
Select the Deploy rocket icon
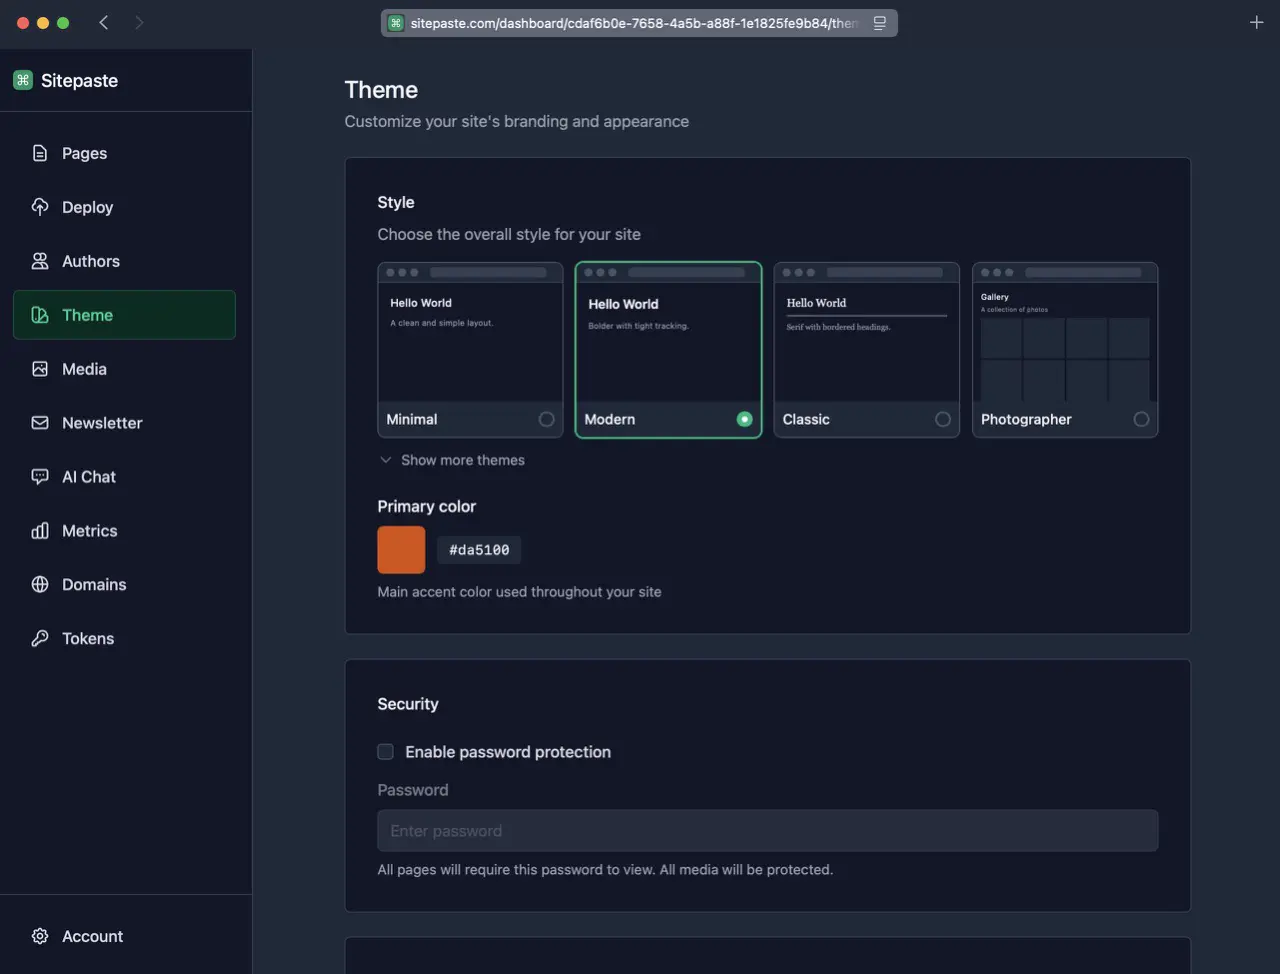tap(40, 207)
